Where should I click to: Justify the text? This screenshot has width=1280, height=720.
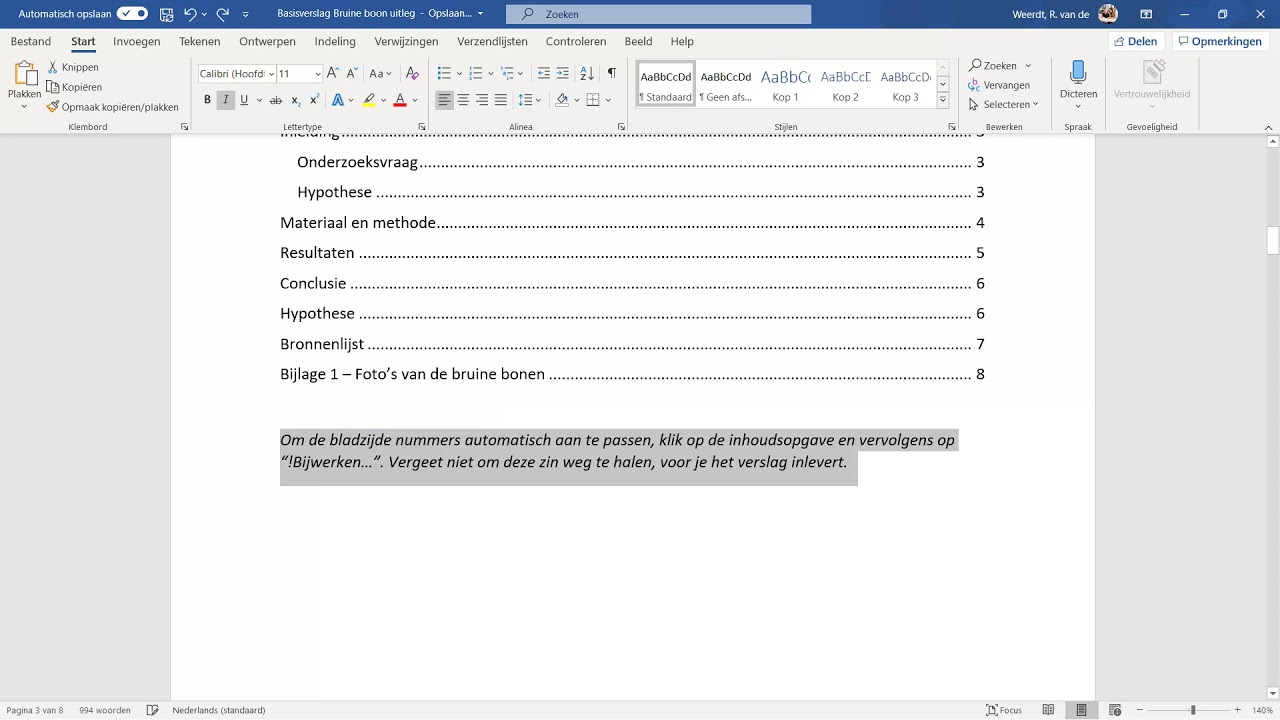[x=500, y=100]
